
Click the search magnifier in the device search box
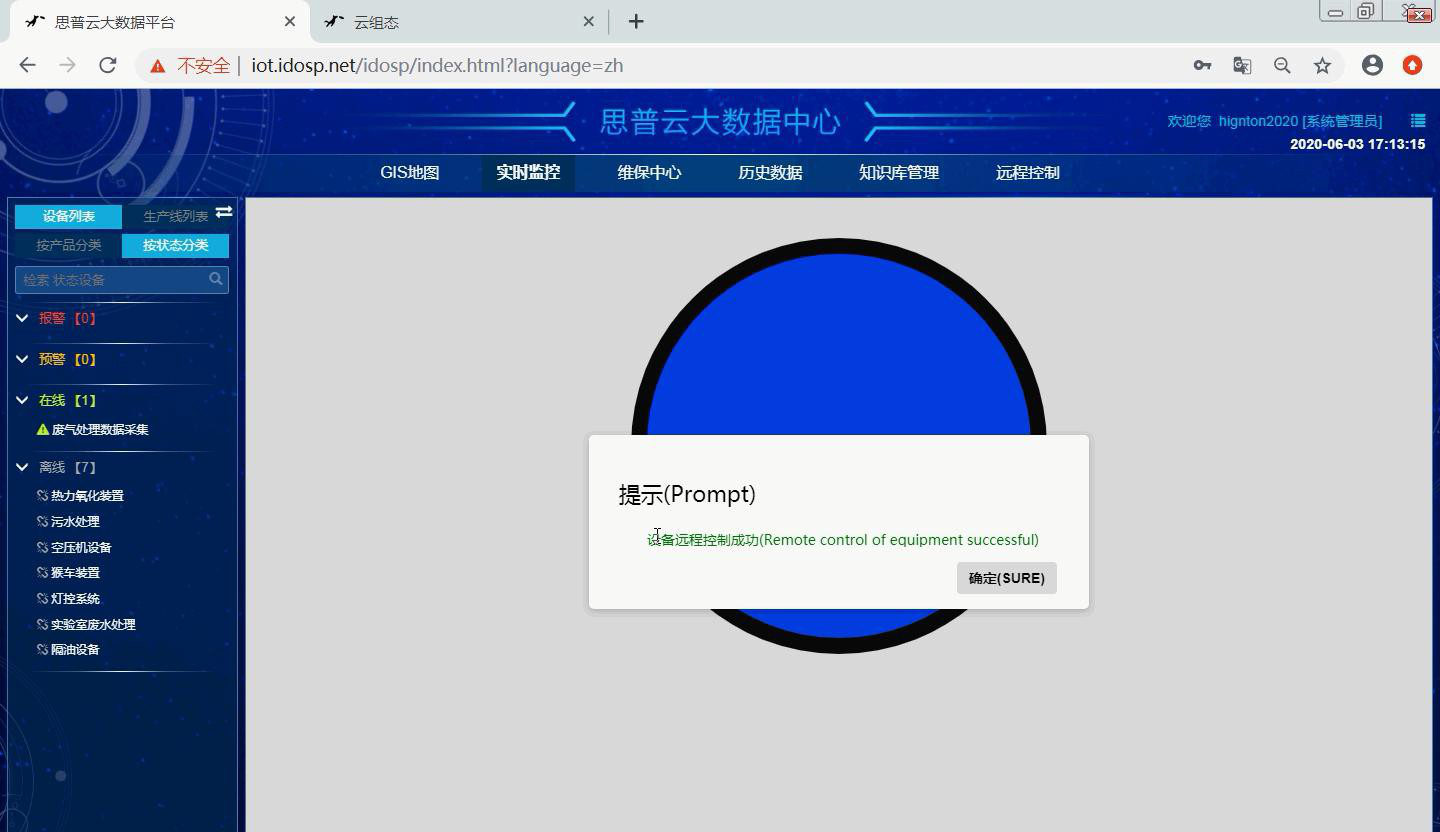pyautogui.click(x=215, y=280)
